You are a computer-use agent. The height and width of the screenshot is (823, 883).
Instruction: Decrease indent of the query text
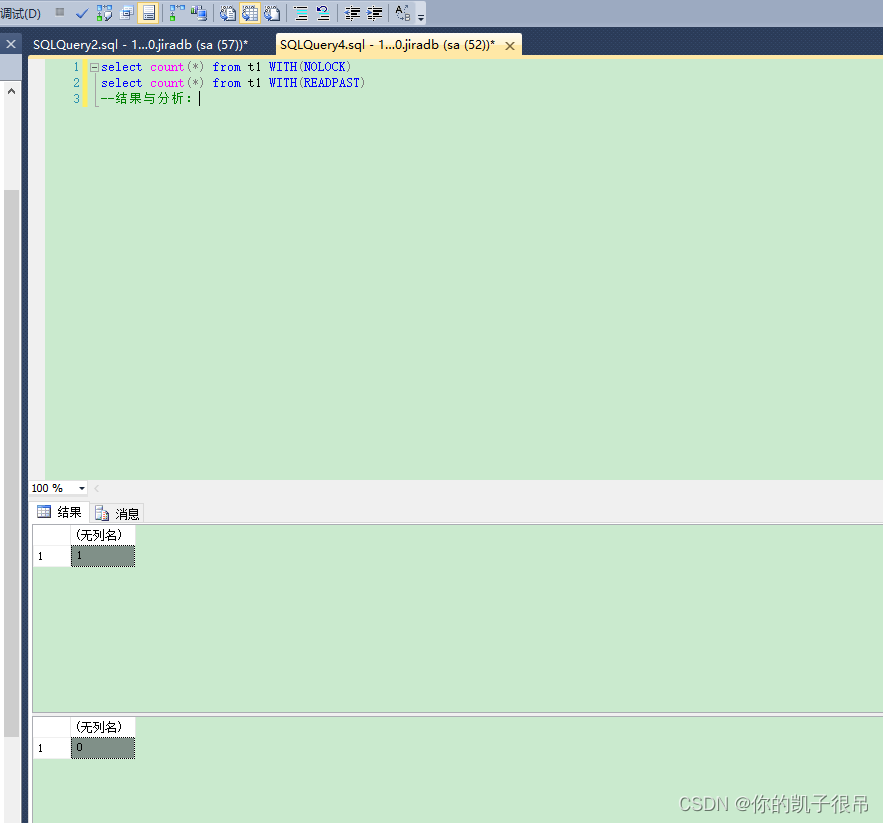pos(350,13)
